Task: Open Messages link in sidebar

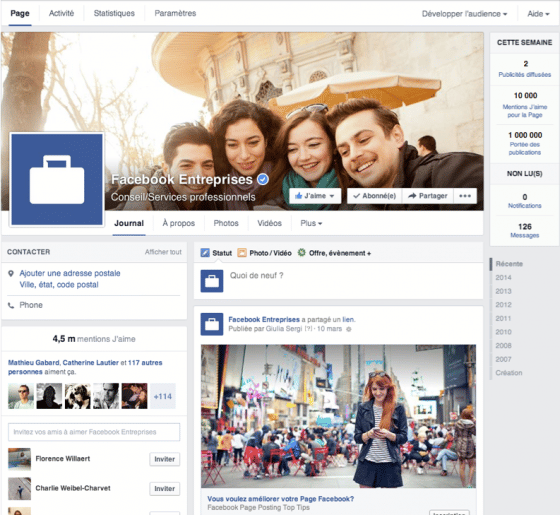Action: (525, 235)
